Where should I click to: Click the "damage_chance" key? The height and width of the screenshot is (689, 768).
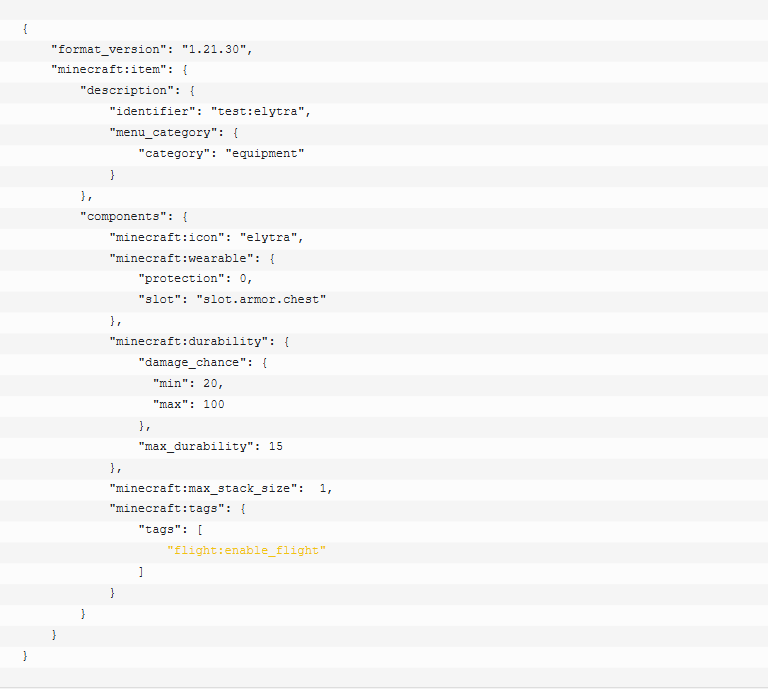tap(191, 363)
